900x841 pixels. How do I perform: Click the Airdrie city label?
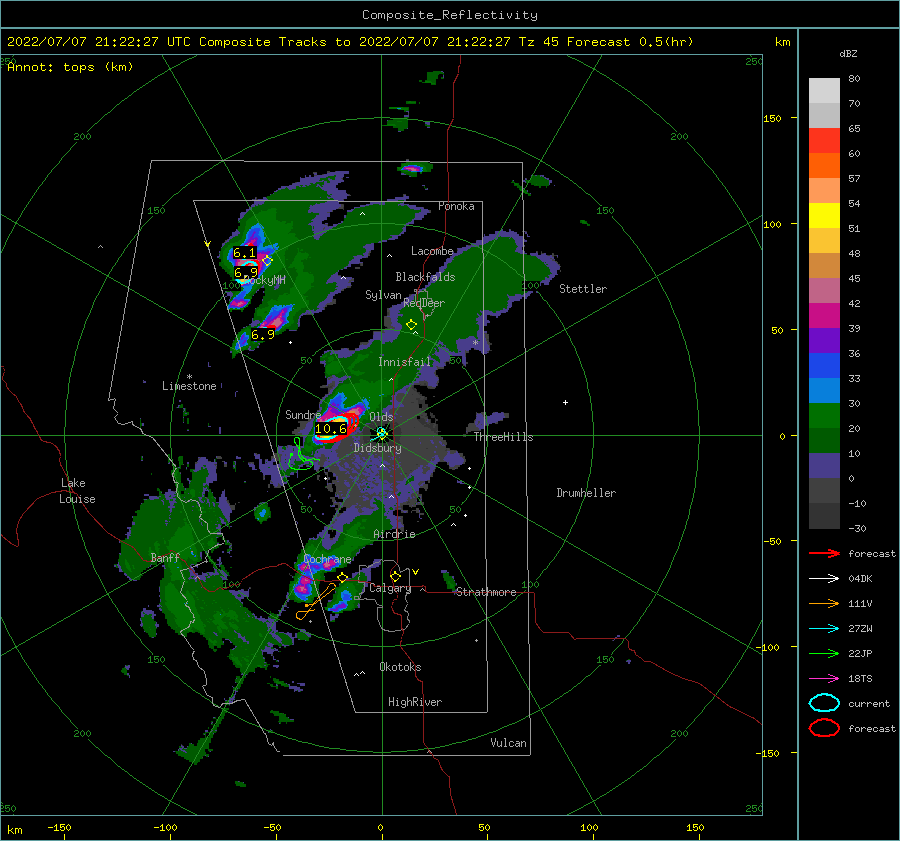tap(394, 534)
